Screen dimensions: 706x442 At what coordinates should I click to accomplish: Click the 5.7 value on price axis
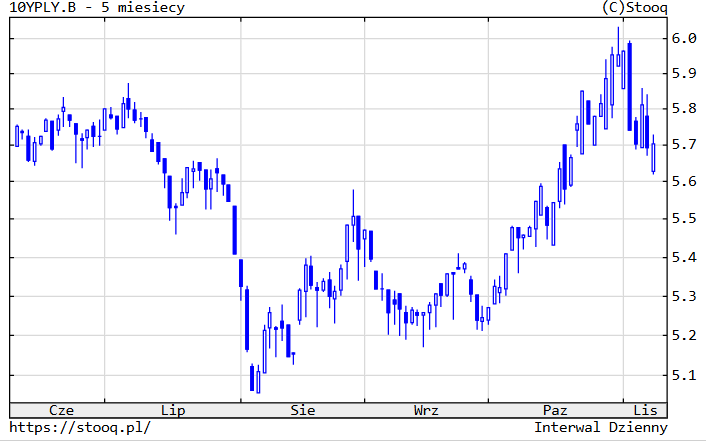(684, 145)
